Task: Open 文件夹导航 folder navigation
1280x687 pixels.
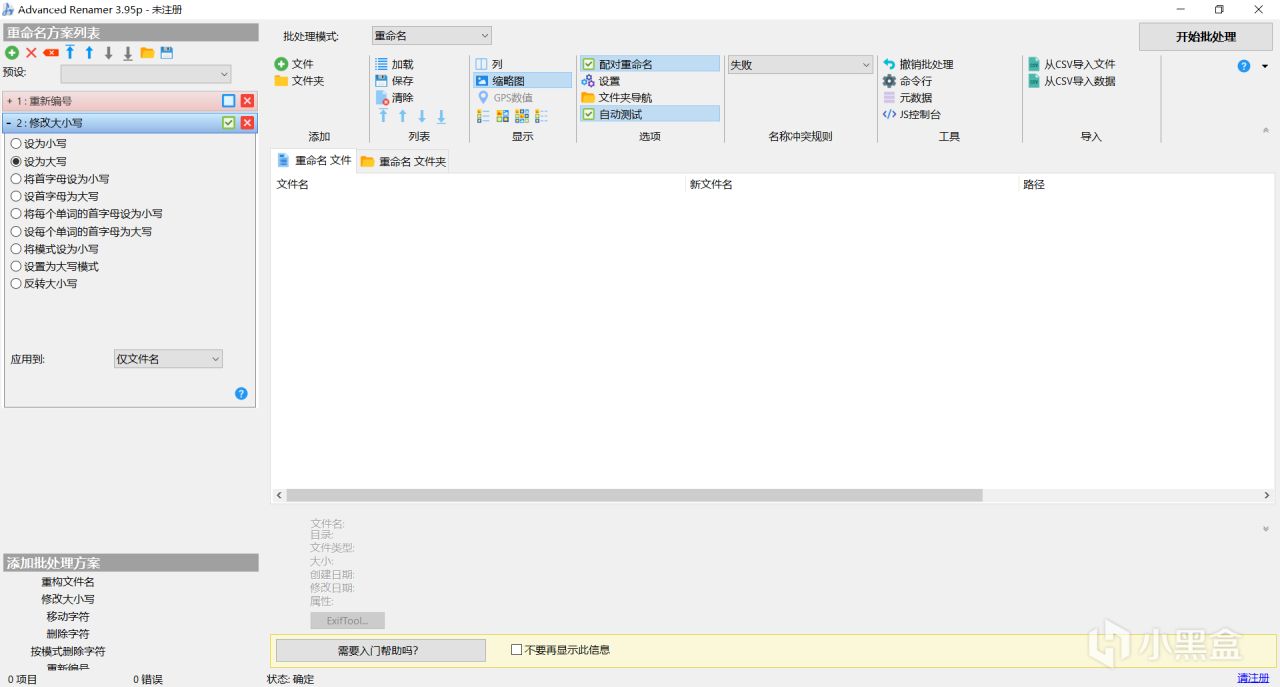Action: (x=617, y=98)
